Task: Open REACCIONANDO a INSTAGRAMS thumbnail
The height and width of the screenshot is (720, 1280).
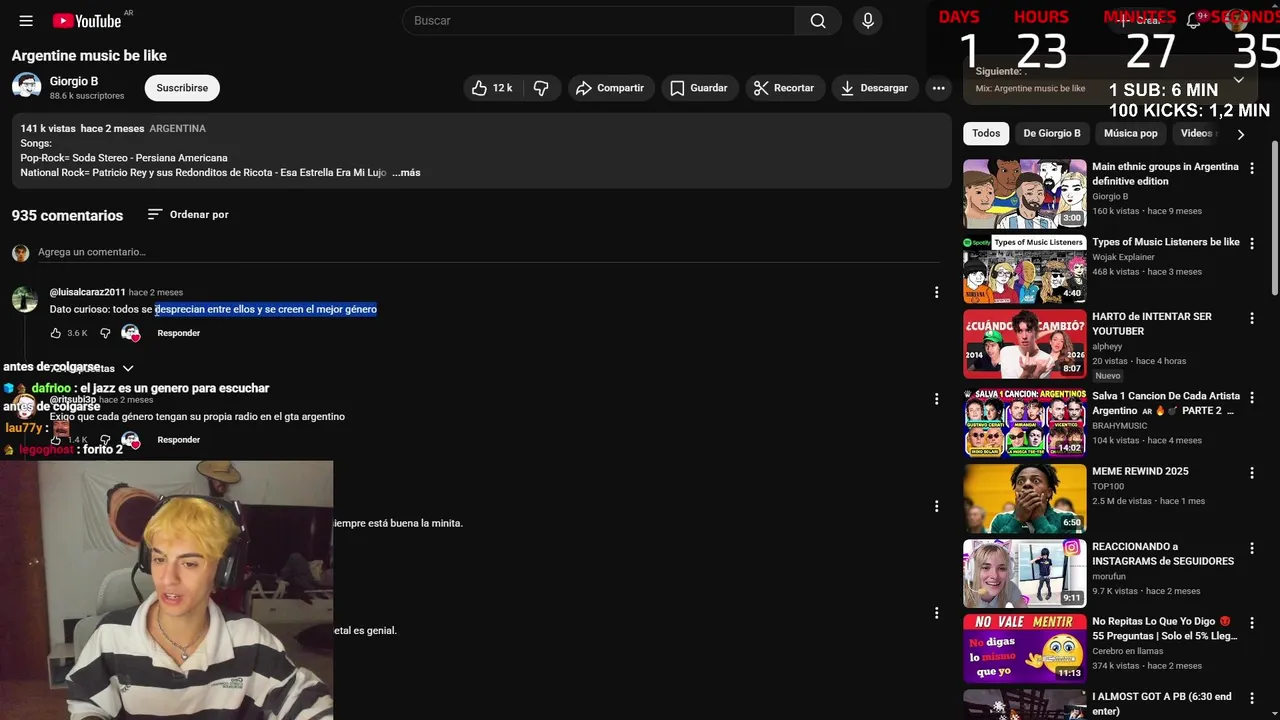Action: [1025, 573]
